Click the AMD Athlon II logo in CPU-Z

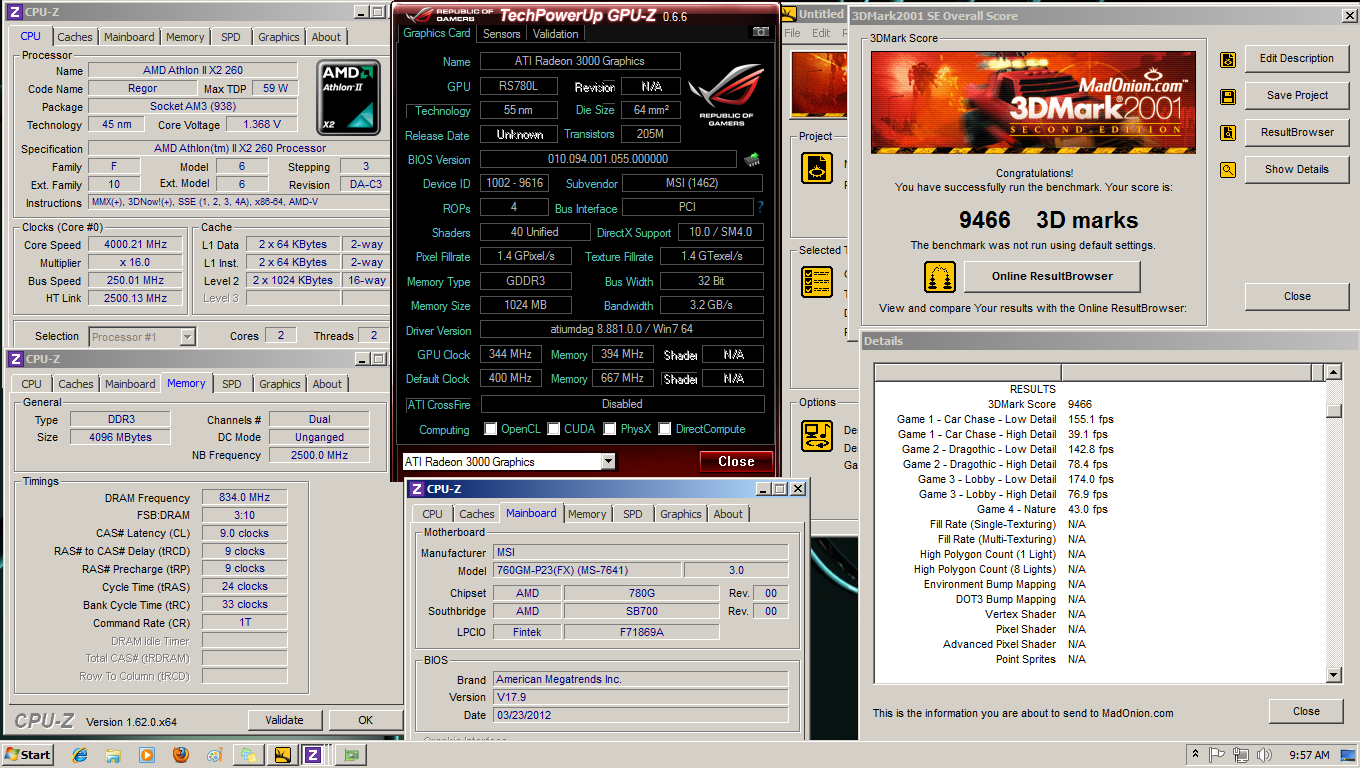tap(349, 98)
